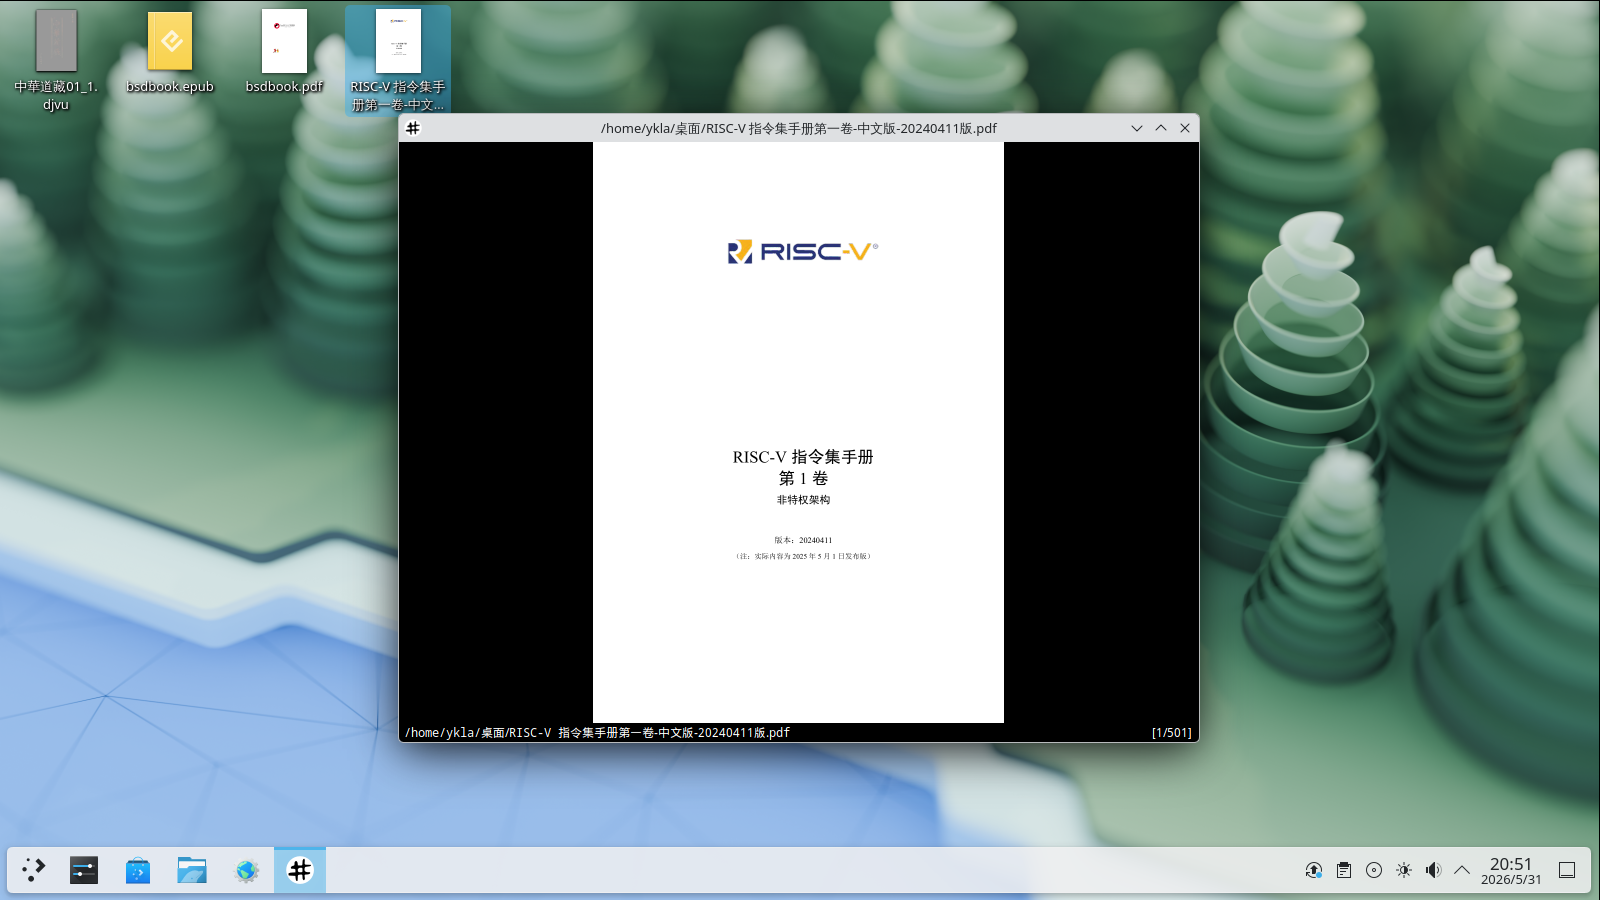Click the '第 1 卷' volume text
The width and height of the screenshot is (1600, 900).
coord(803,478)
